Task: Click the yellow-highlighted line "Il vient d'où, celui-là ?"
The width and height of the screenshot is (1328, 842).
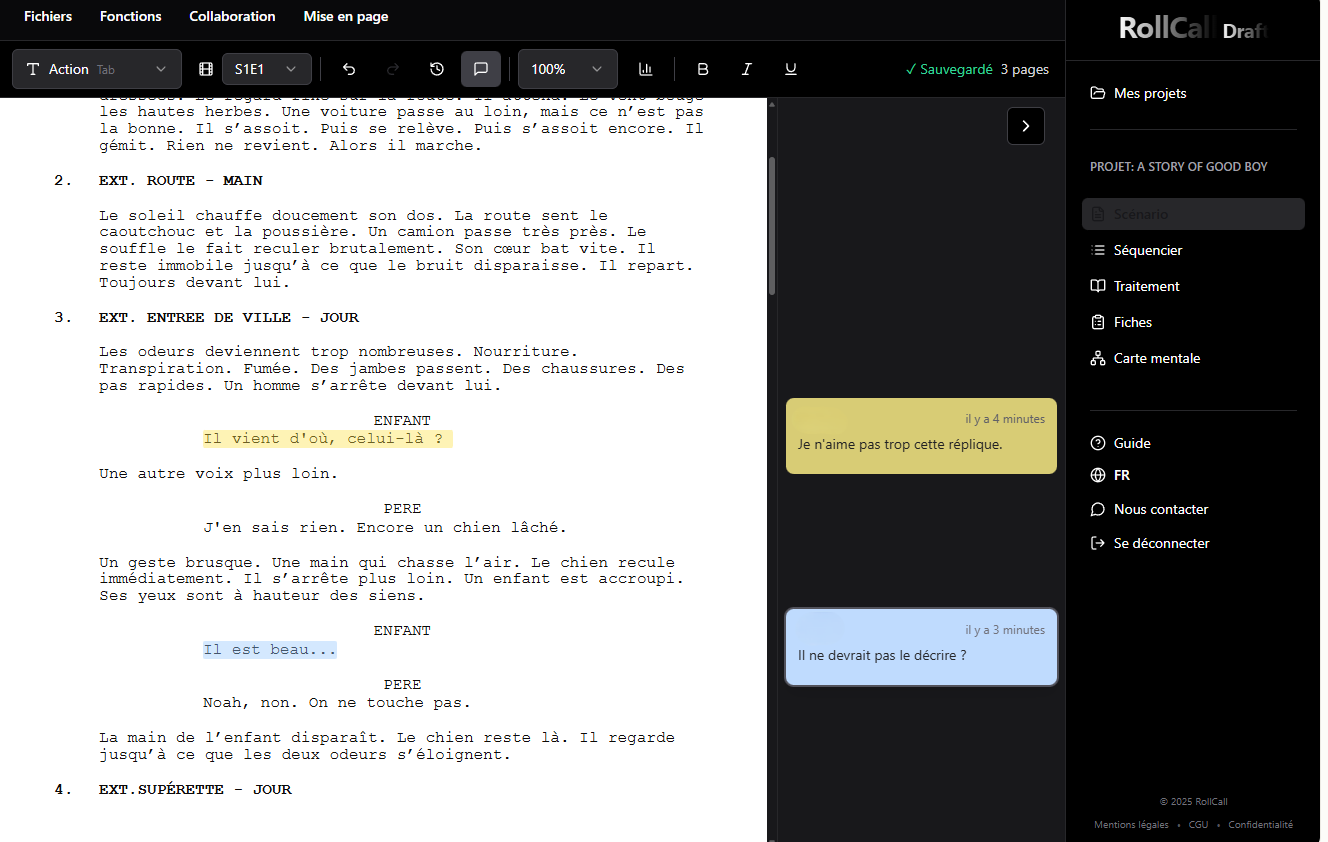Action: coord(327,439)
